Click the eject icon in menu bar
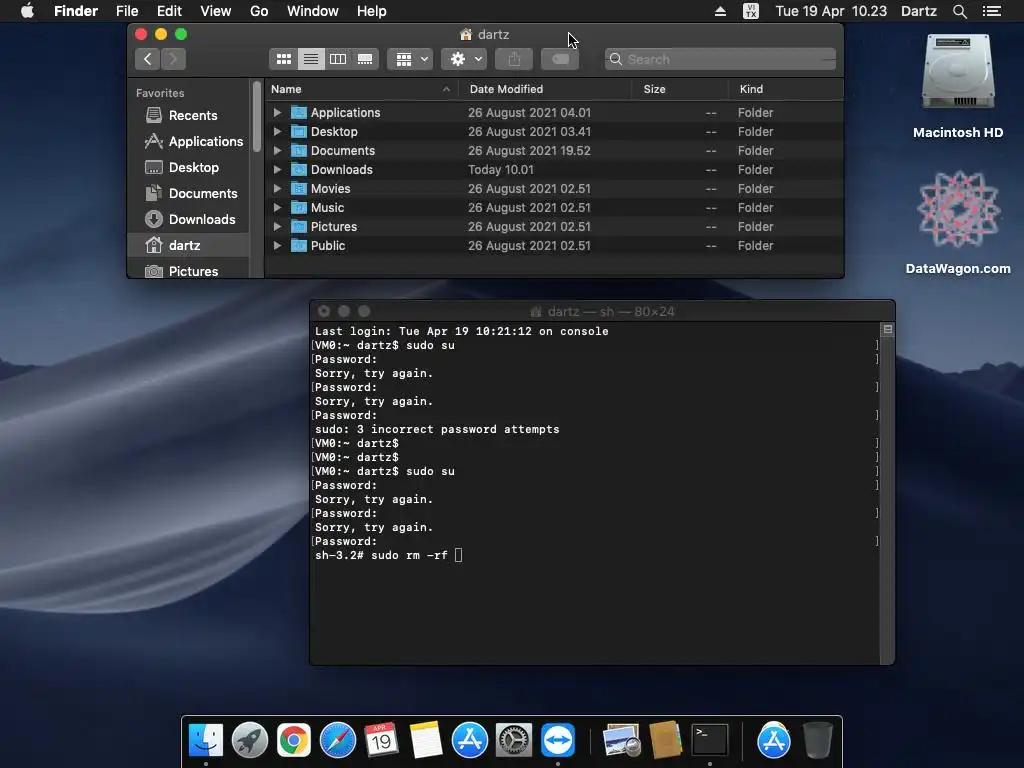Image resolution: width=1024 pixels, height=768 pixels. [720, 11]
